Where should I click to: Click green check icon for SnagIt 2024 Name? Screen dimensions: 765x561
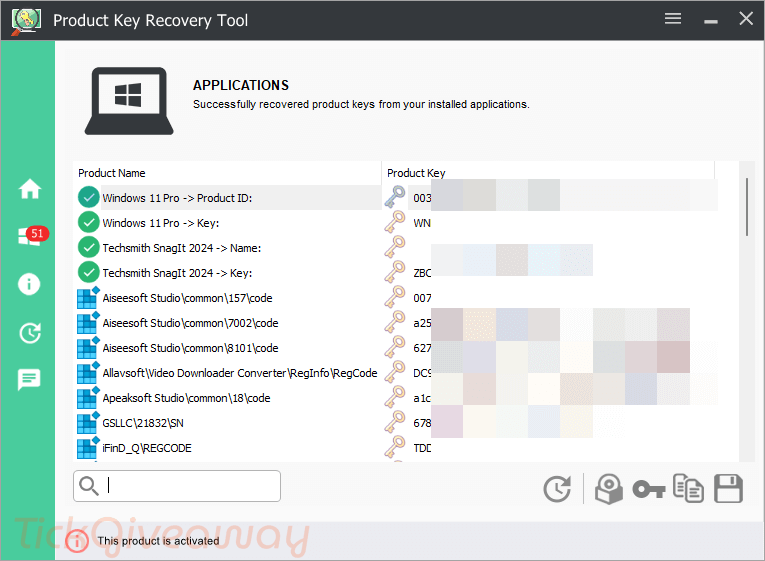[89, 248]
